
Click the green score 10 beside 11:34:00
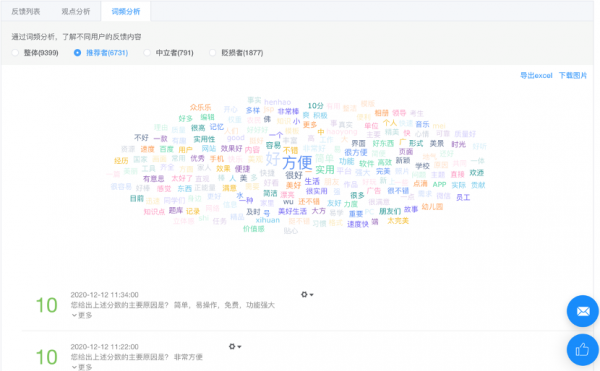[x=46, y=305]
